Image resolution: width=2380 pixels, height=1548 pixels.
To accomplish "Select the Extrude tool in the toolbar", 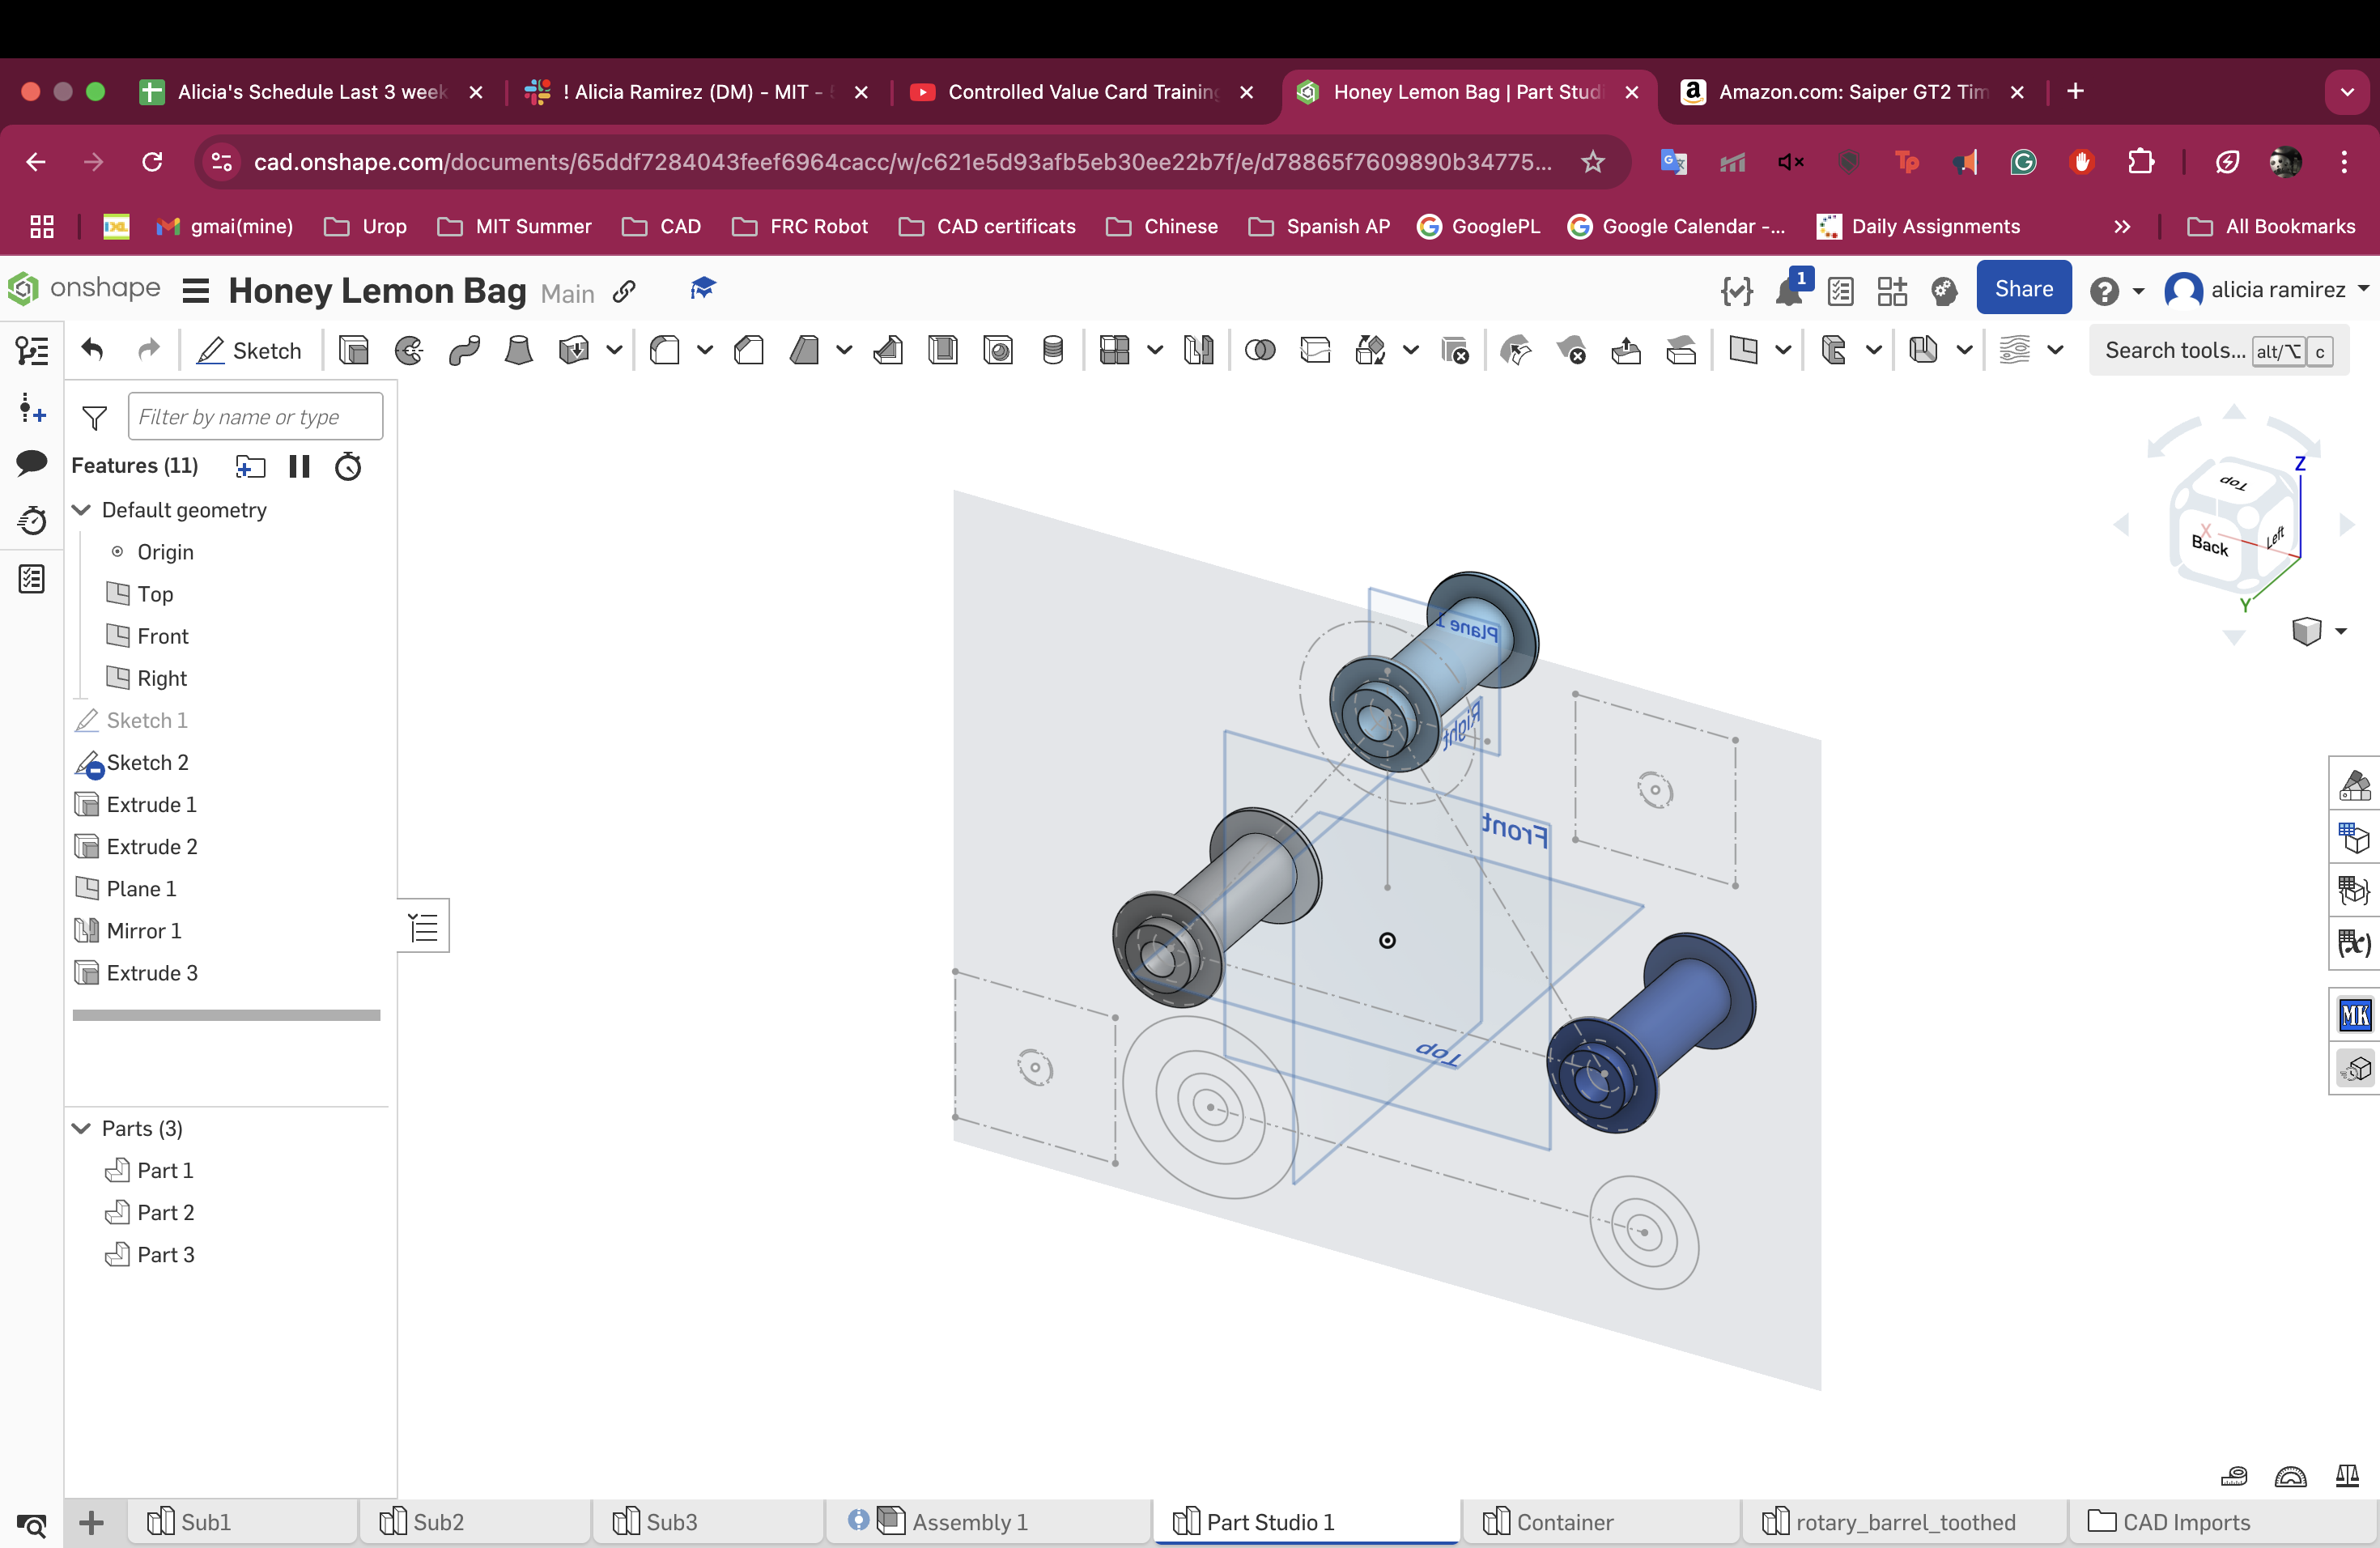I will coord(353,350).
